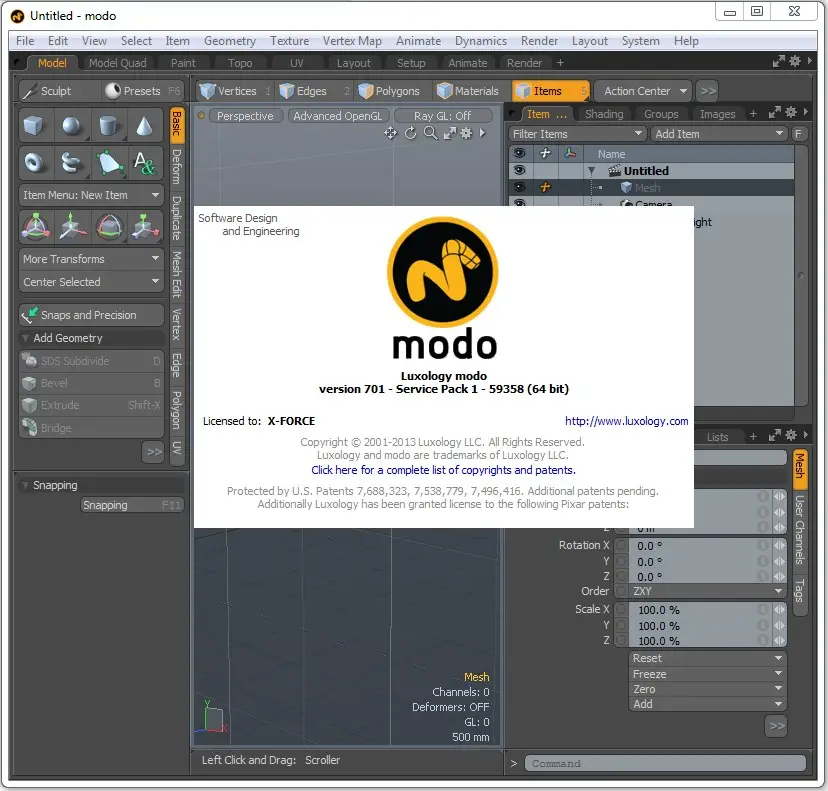Toggle visibility of Mesh item

(x=520, y=187)
